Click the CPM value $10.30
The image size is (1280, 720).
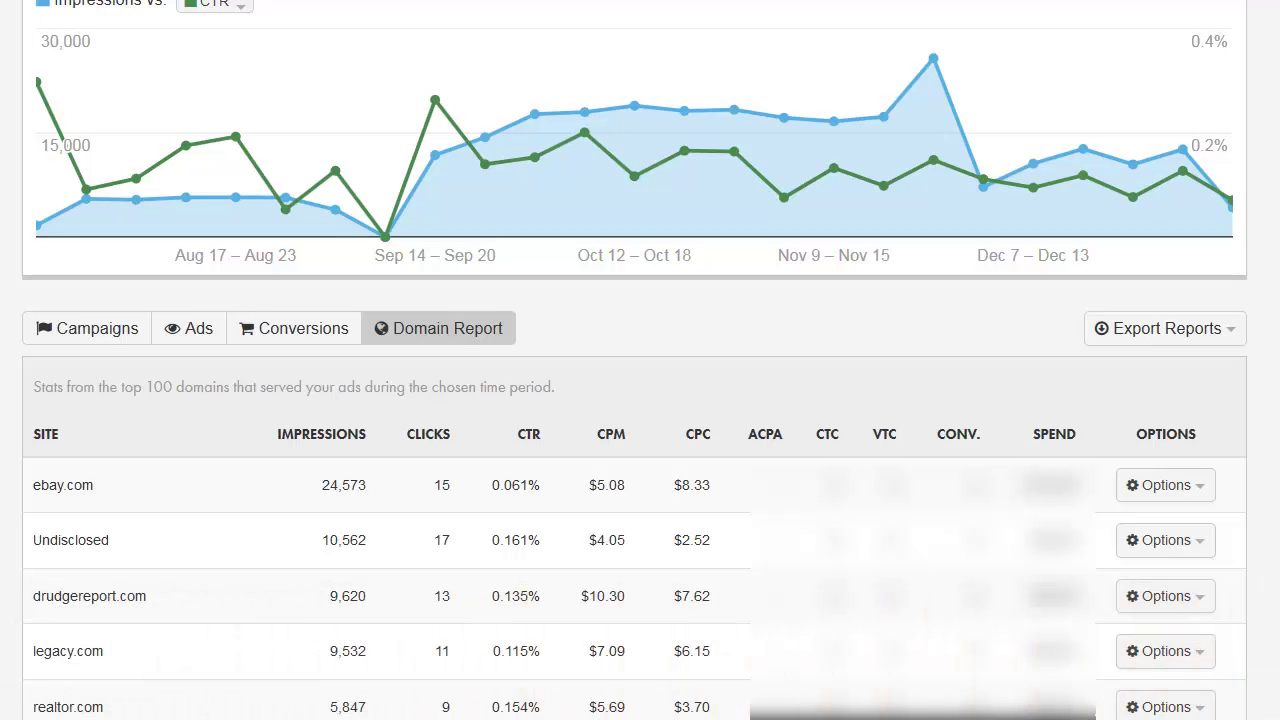pos(603,596)
